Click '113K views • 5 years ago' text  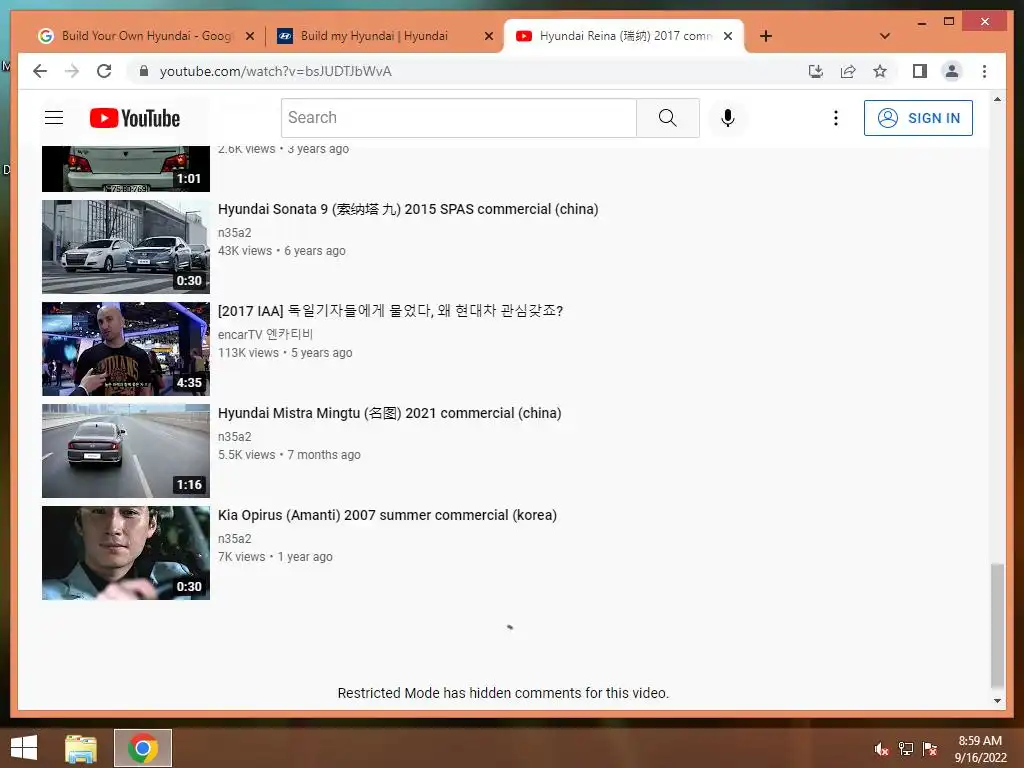(x=285, y=353)
